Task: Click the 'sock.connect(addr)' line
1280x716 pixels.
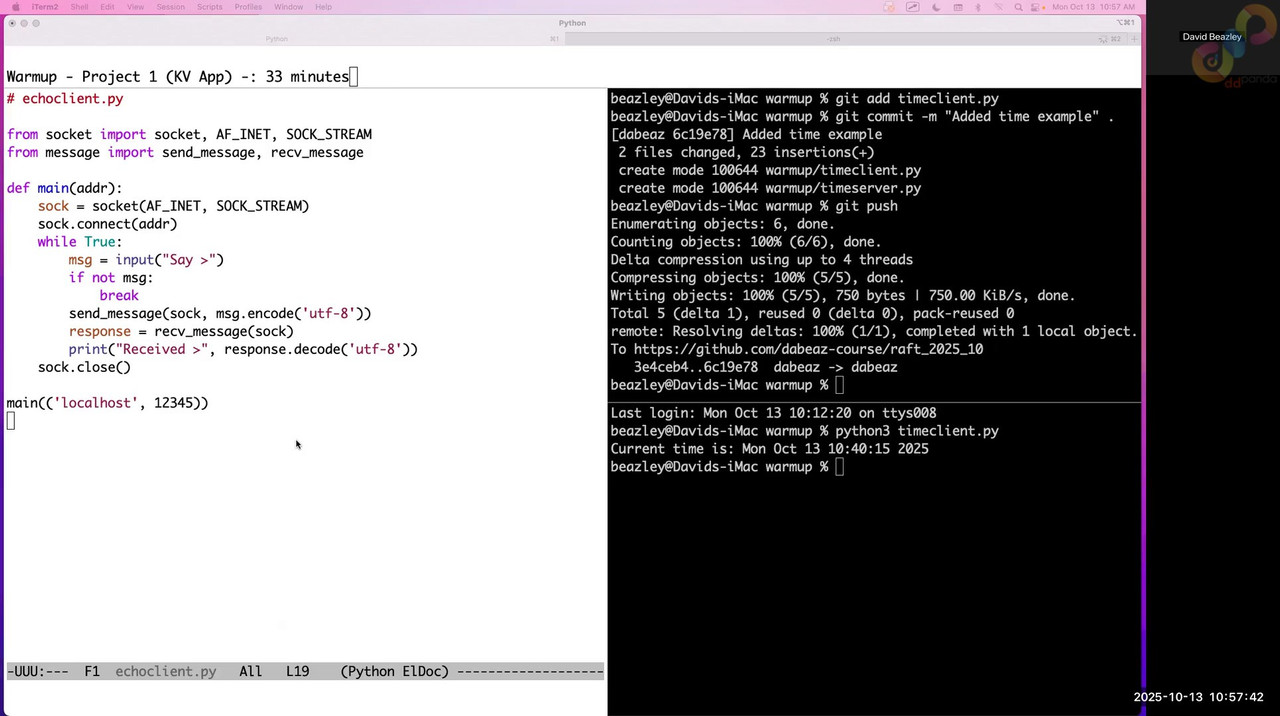Action: point(107,224)
